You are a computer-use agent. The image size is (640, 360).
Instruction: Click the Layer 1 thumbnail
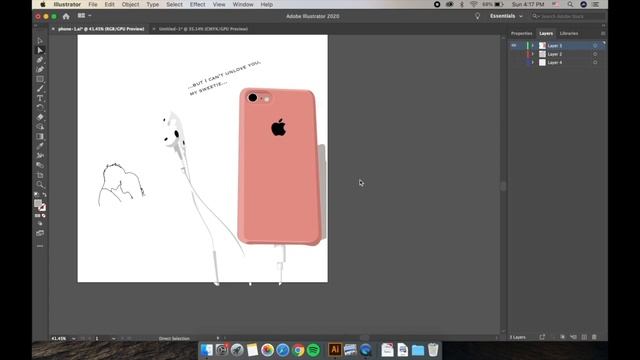(542, 45)
